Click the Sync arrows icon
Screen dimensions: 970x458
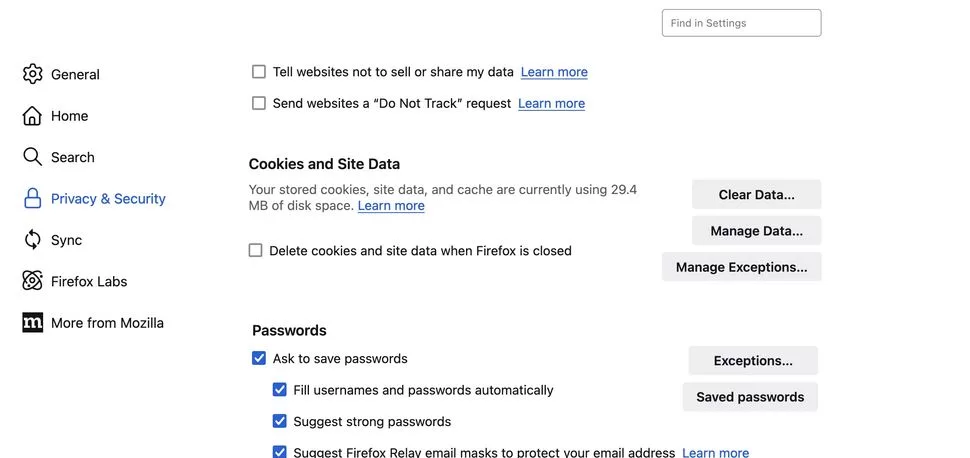(32, 240)
